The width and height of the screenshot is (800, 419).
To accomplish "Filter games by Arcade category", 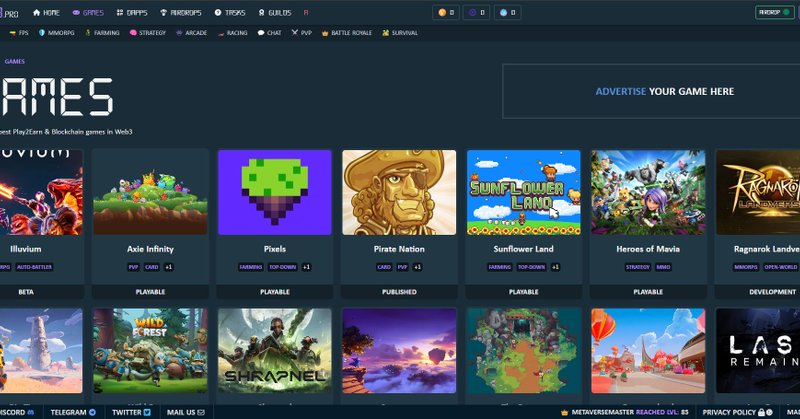I will (x=191, y=33).
